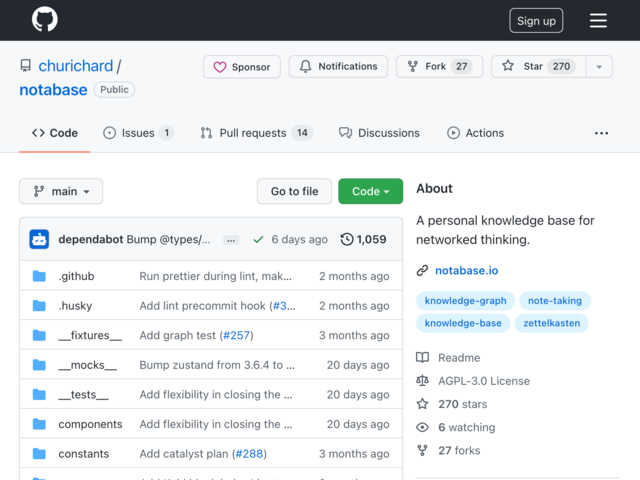Click 'Bump zustand from 3.6.4 to ...' commit
The image size is (640, 480).
click(x=217, y=364)
